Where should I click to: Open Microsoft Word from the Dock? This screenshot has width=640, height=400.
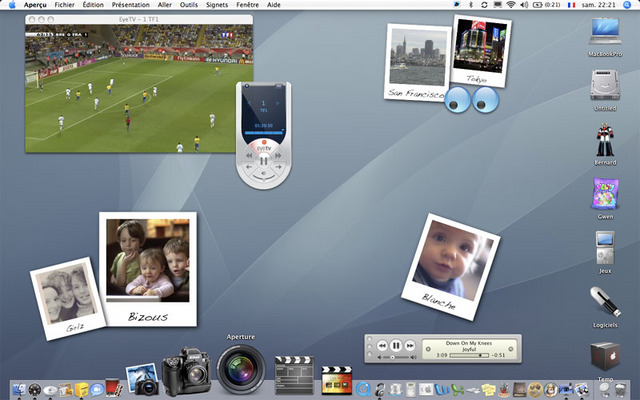[x=442, y=389]
